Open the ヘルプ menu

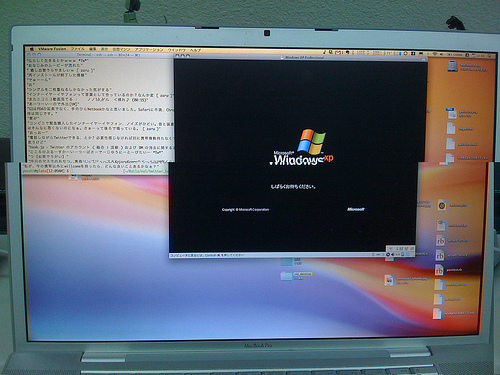point(195,50)
